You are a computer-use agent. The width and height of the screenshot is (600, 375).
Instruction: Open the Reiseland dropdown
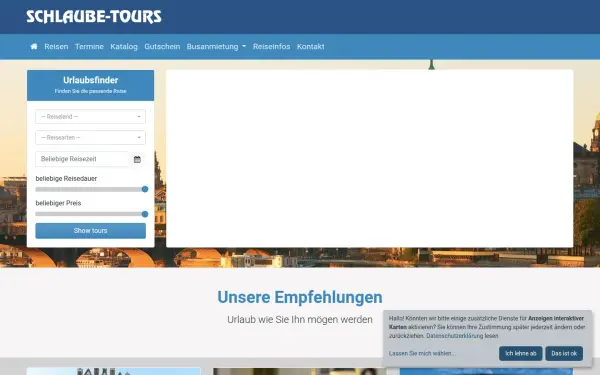90,117
